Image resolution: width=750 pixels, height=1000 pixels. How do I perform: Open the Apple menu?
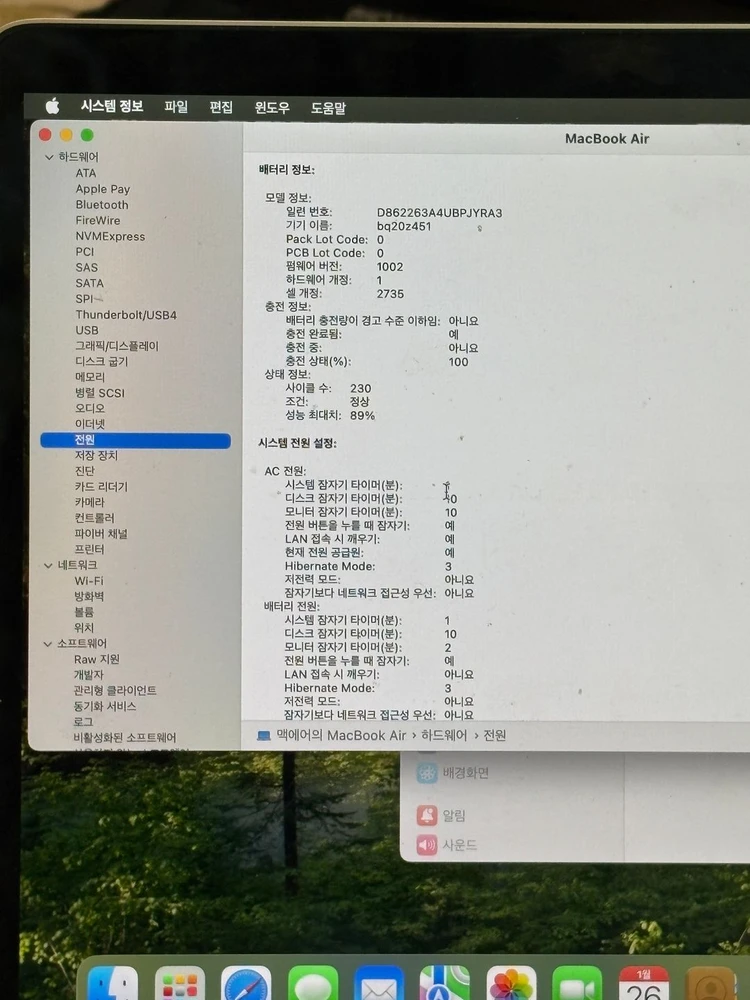tap(53, 106)
